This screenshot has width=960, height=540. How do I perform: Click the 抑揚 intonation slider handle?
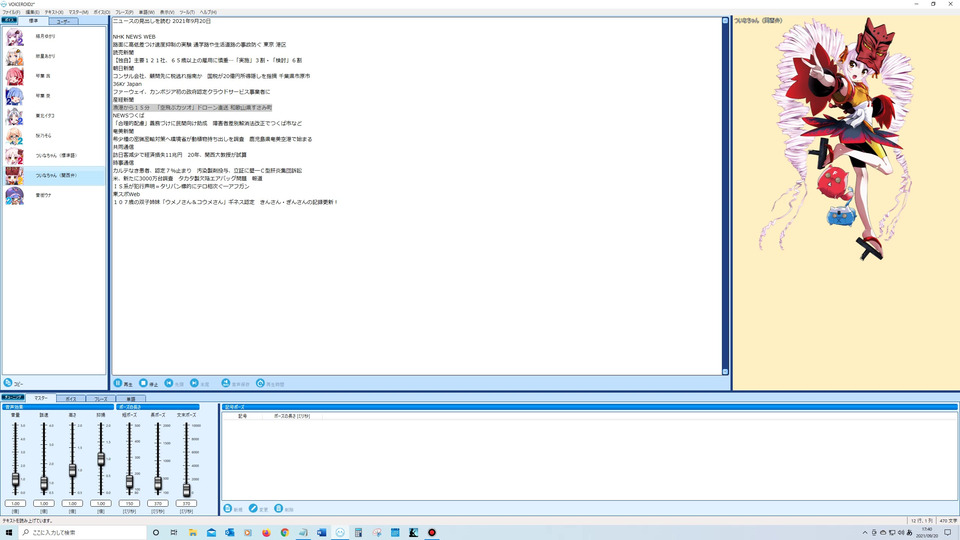pos(101,459)
